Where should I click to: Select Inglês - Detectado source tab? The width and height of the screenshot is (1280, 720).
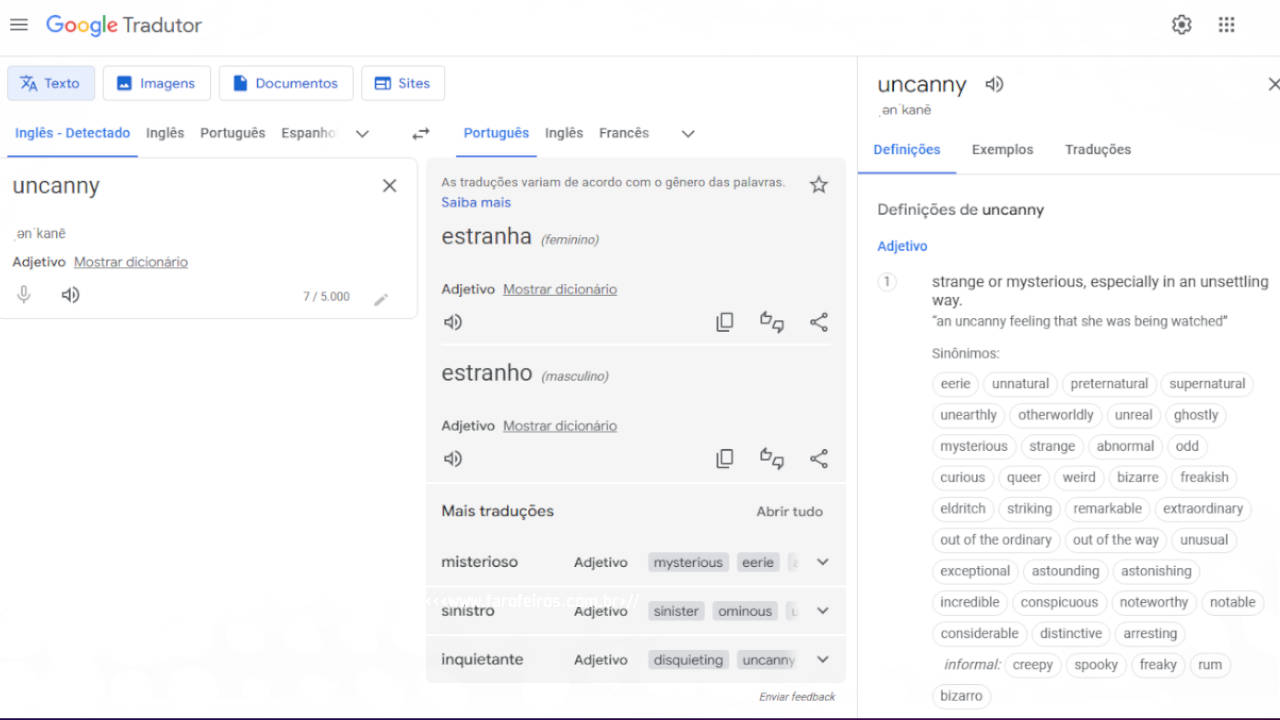click(72, 133)
